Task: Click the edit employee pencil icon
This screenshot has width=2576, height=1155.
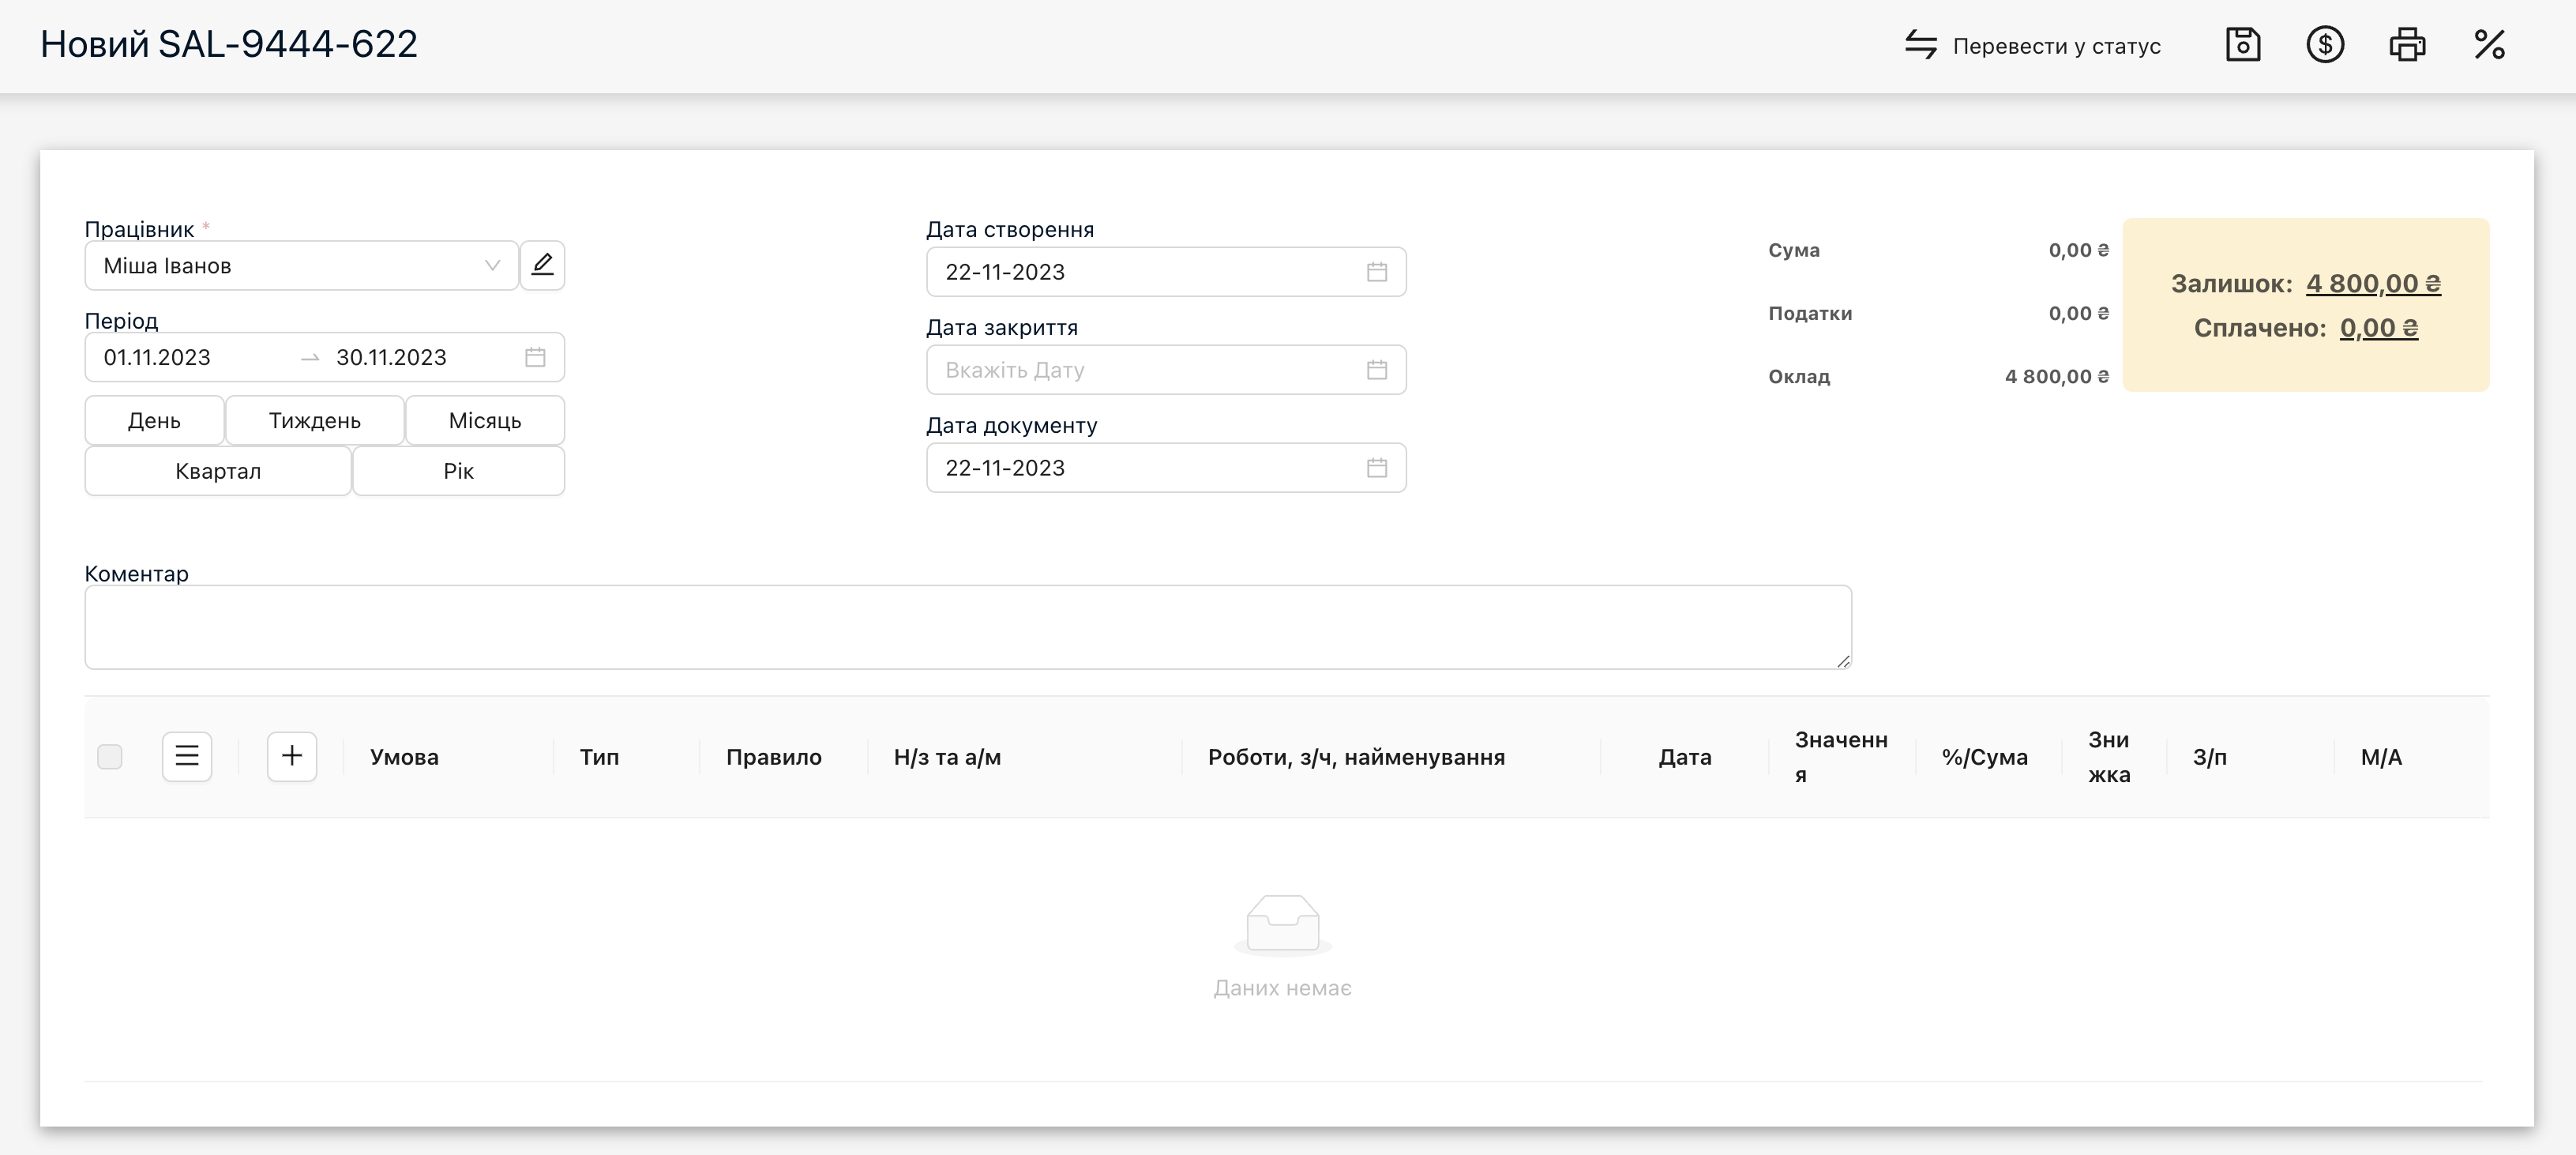Action: (542, 265)
